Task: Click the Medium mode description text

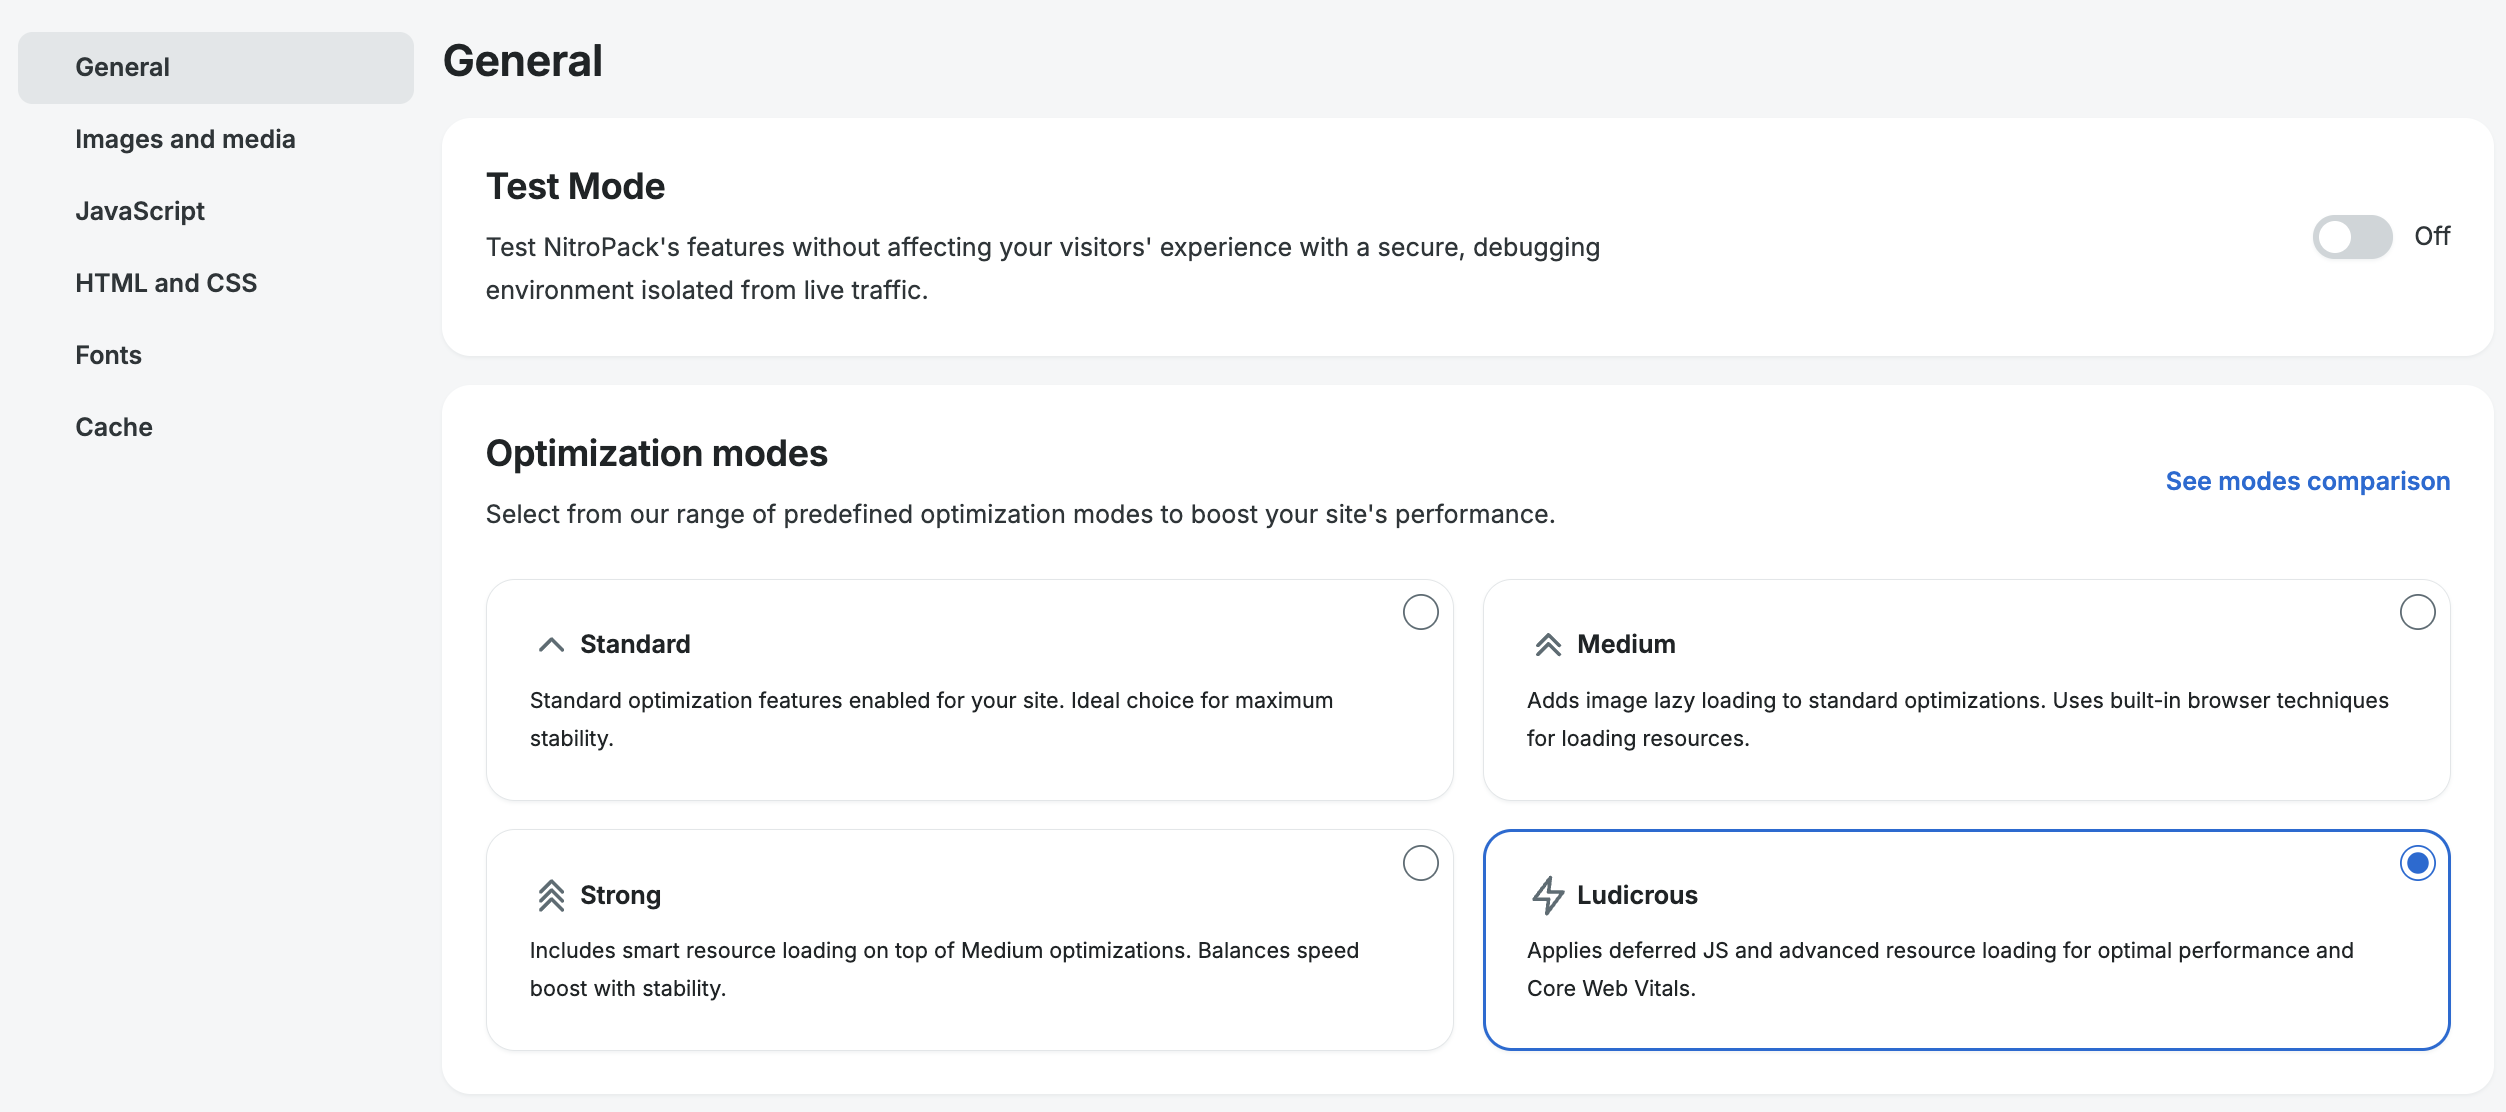Action: [1957, 719]
